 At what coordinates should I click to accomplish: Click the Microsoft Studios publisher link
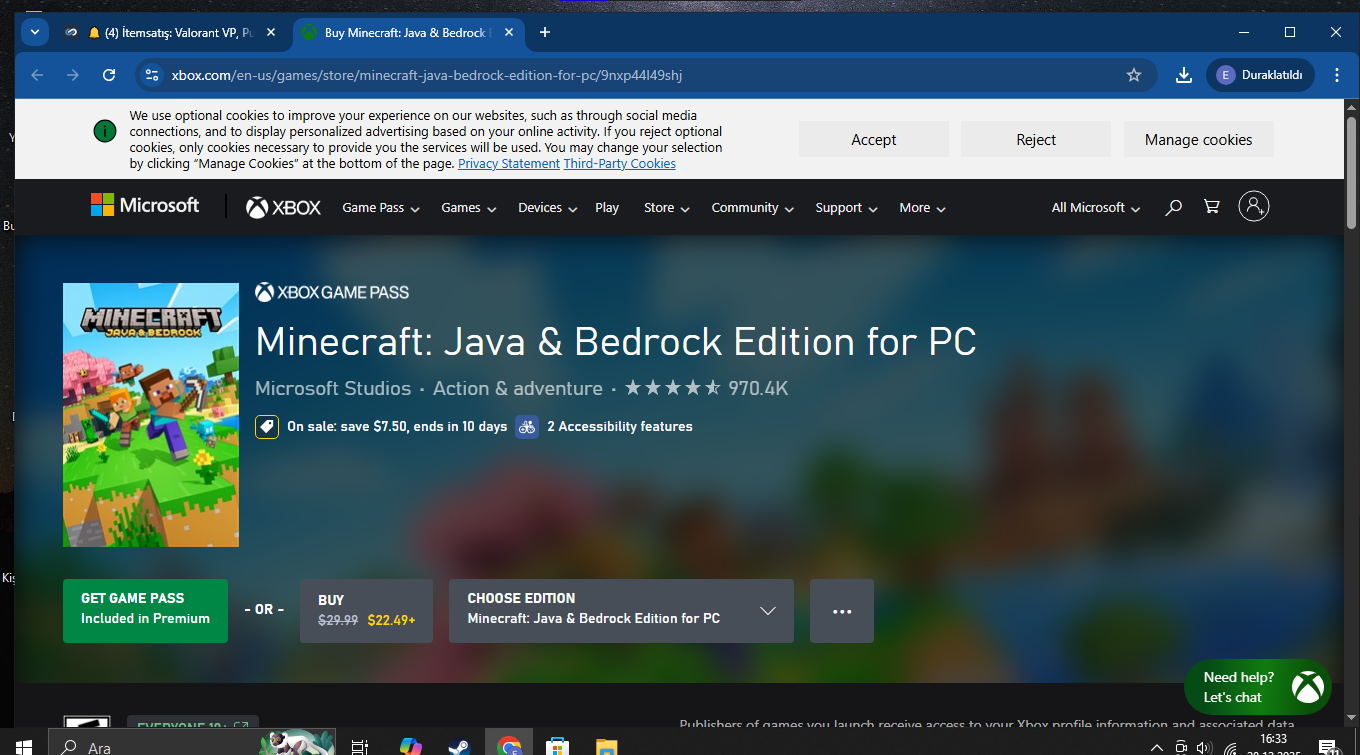[333, 388]
